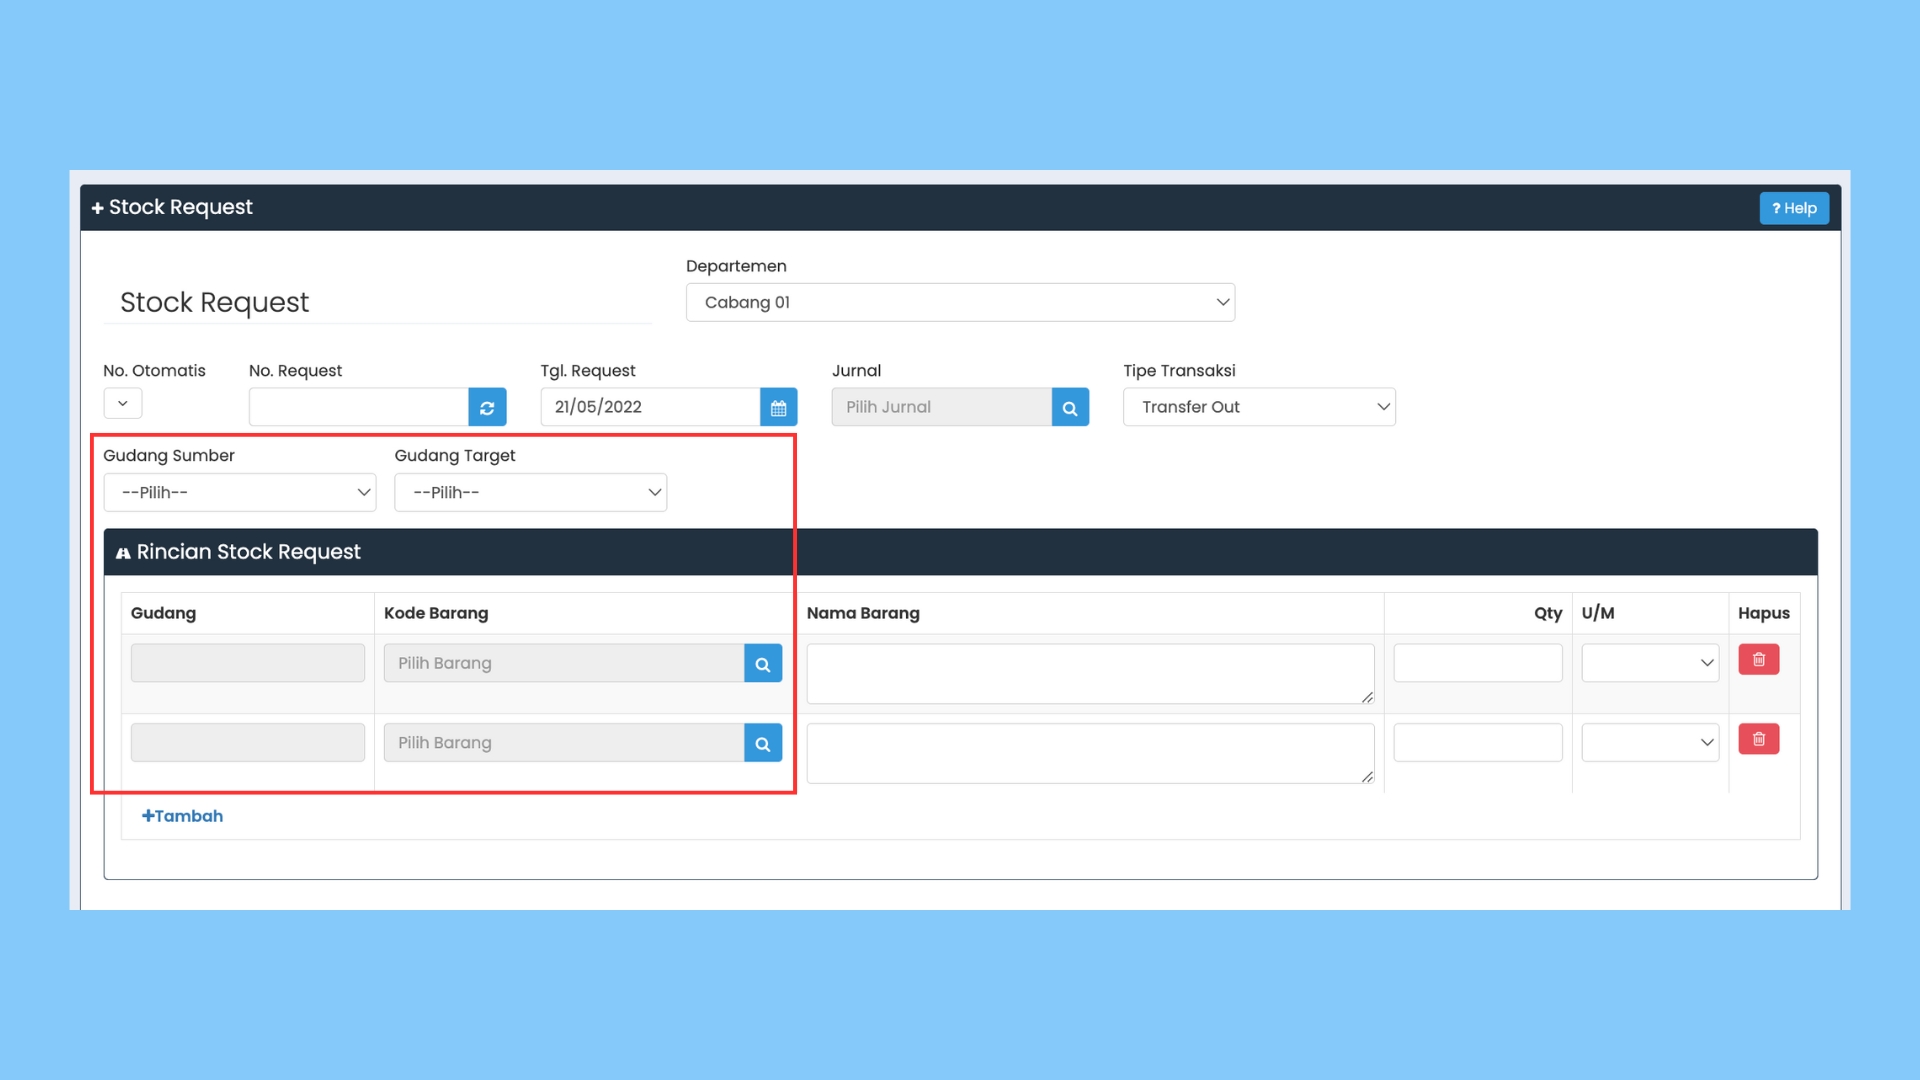This screenshot has height=1080, width=1920.
Task: Select U/M dropdown in the first row
Action: pyautogui.click(x=1650, y=663)
